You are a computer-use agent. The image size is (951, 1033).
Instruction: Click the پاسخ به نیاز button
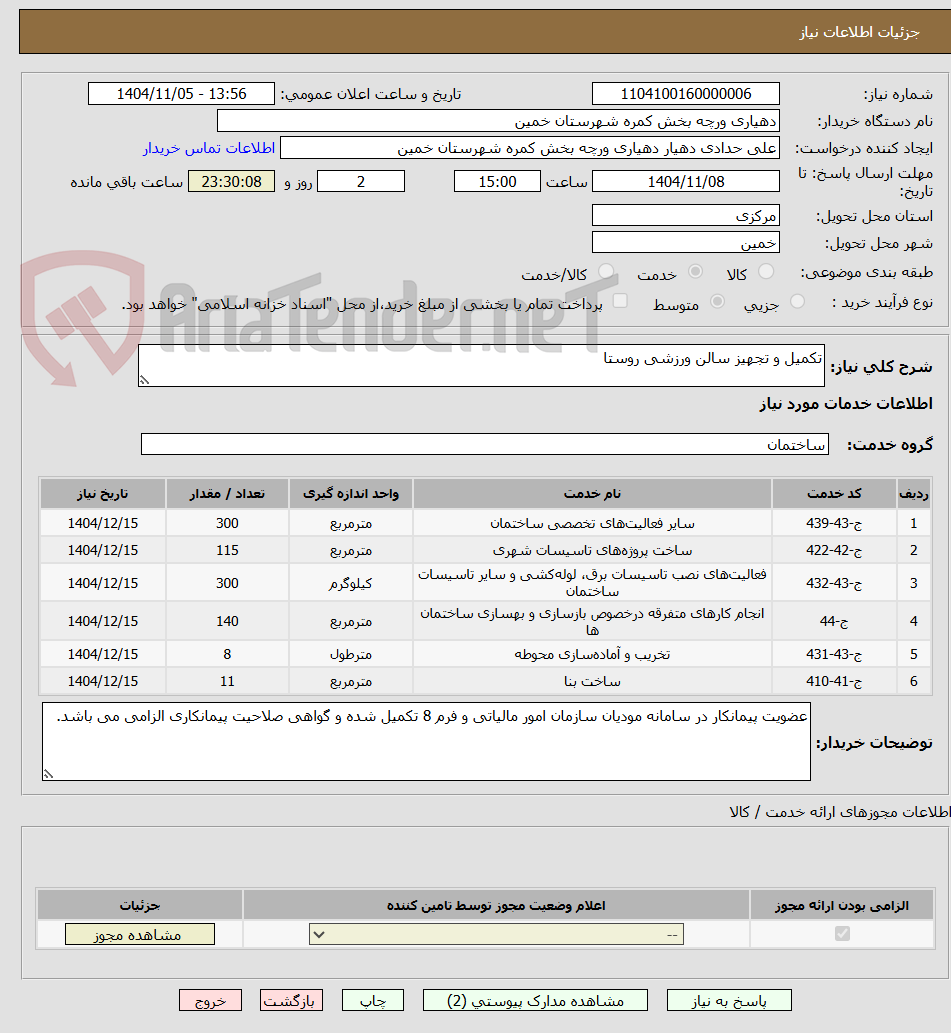(729, 1000)
